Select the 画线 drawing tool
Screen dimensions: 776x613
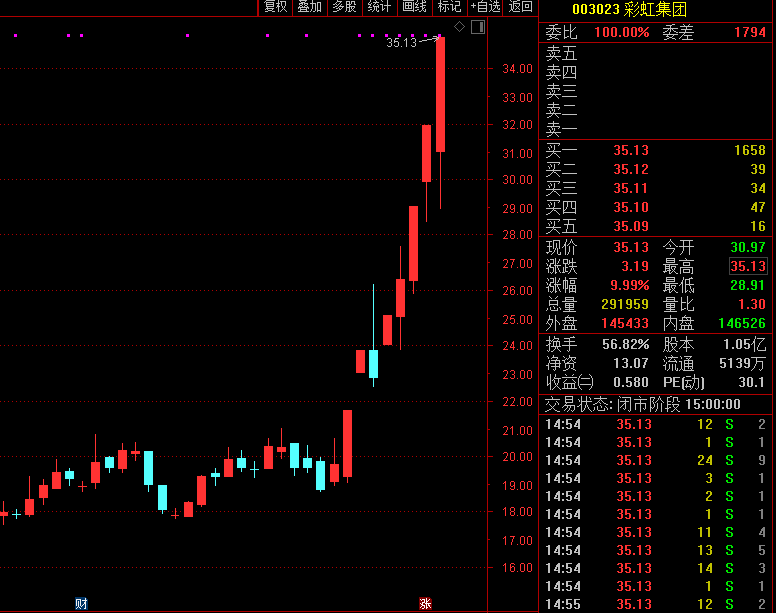414,7
